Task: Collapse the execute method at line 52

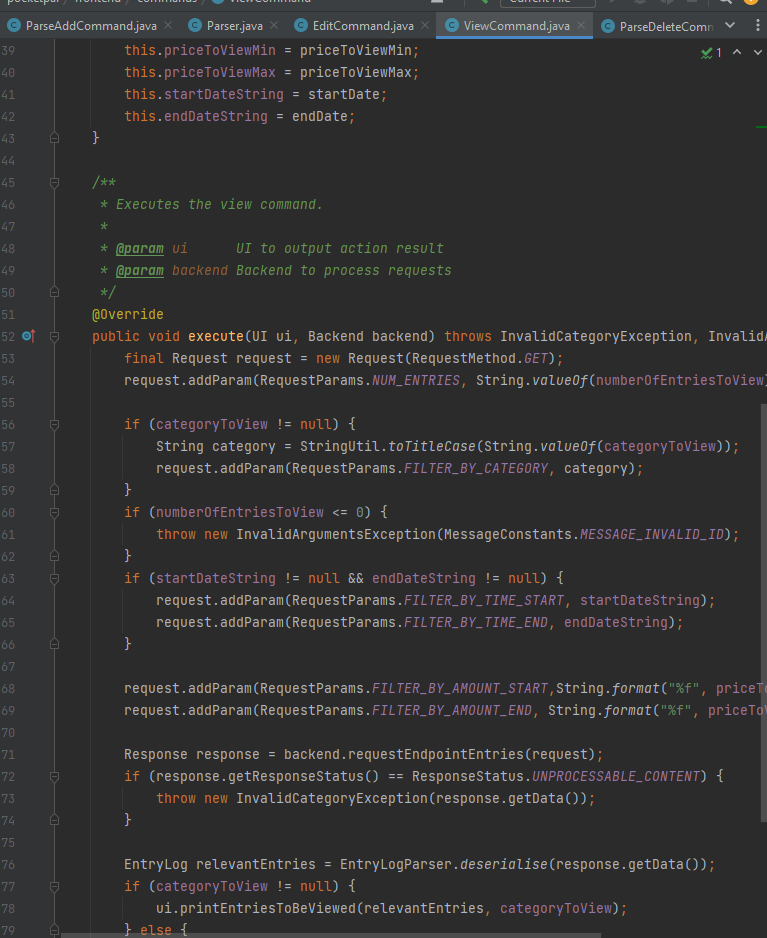Action: 54,336
